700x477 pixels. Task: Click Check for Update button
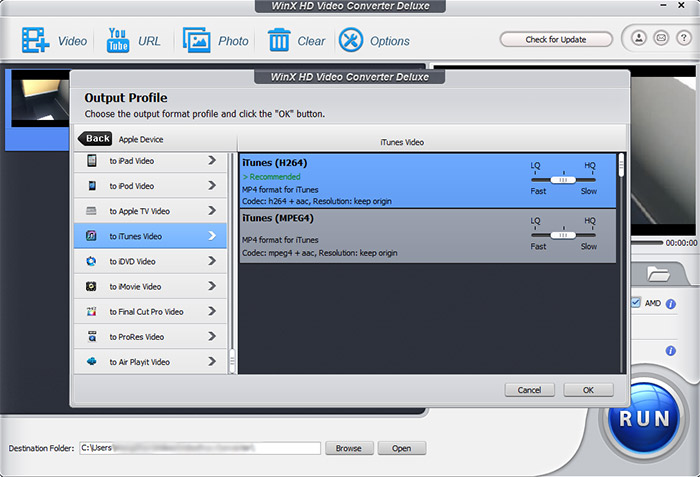pos(556,39)
